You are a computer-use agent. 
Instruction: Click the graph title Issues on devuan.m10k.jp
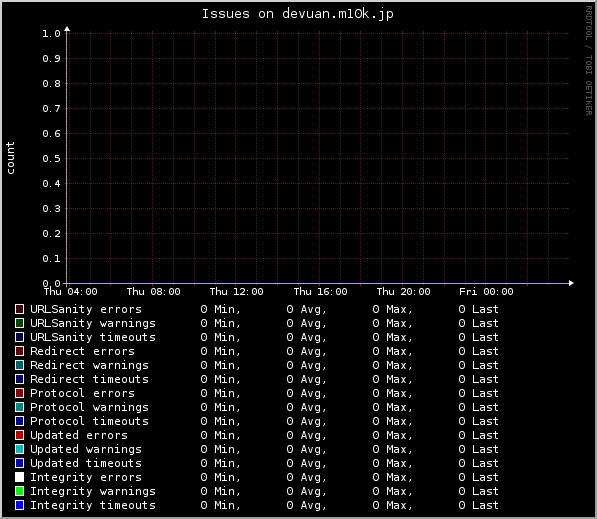(x=297, y=14)
